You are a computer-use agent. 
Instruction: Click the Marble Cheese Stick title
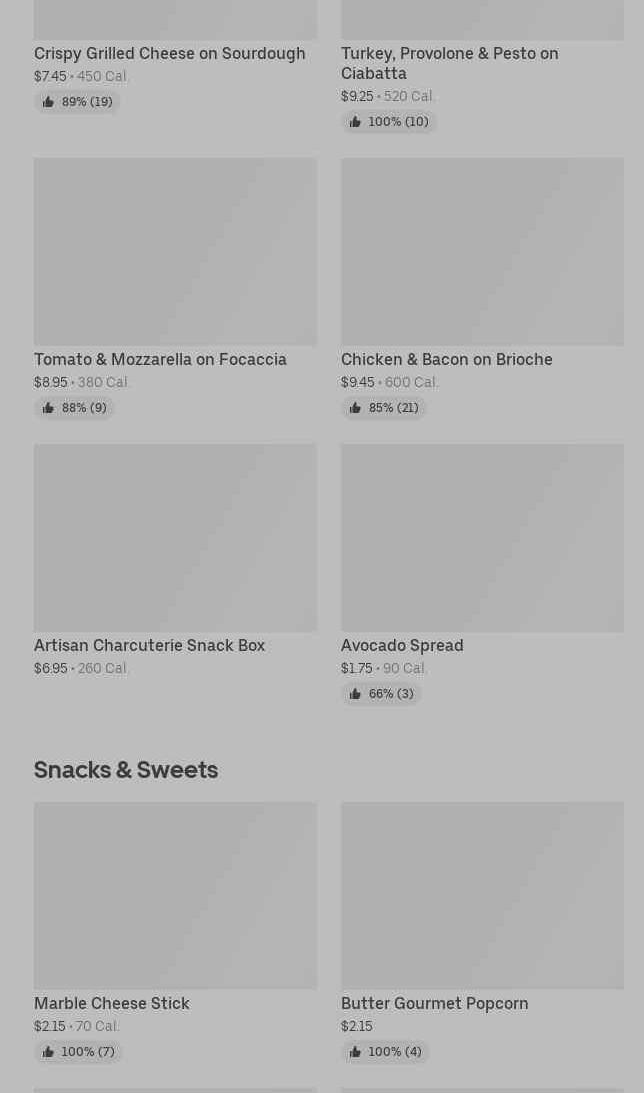pyautogui.click(x=111, y=1004)
